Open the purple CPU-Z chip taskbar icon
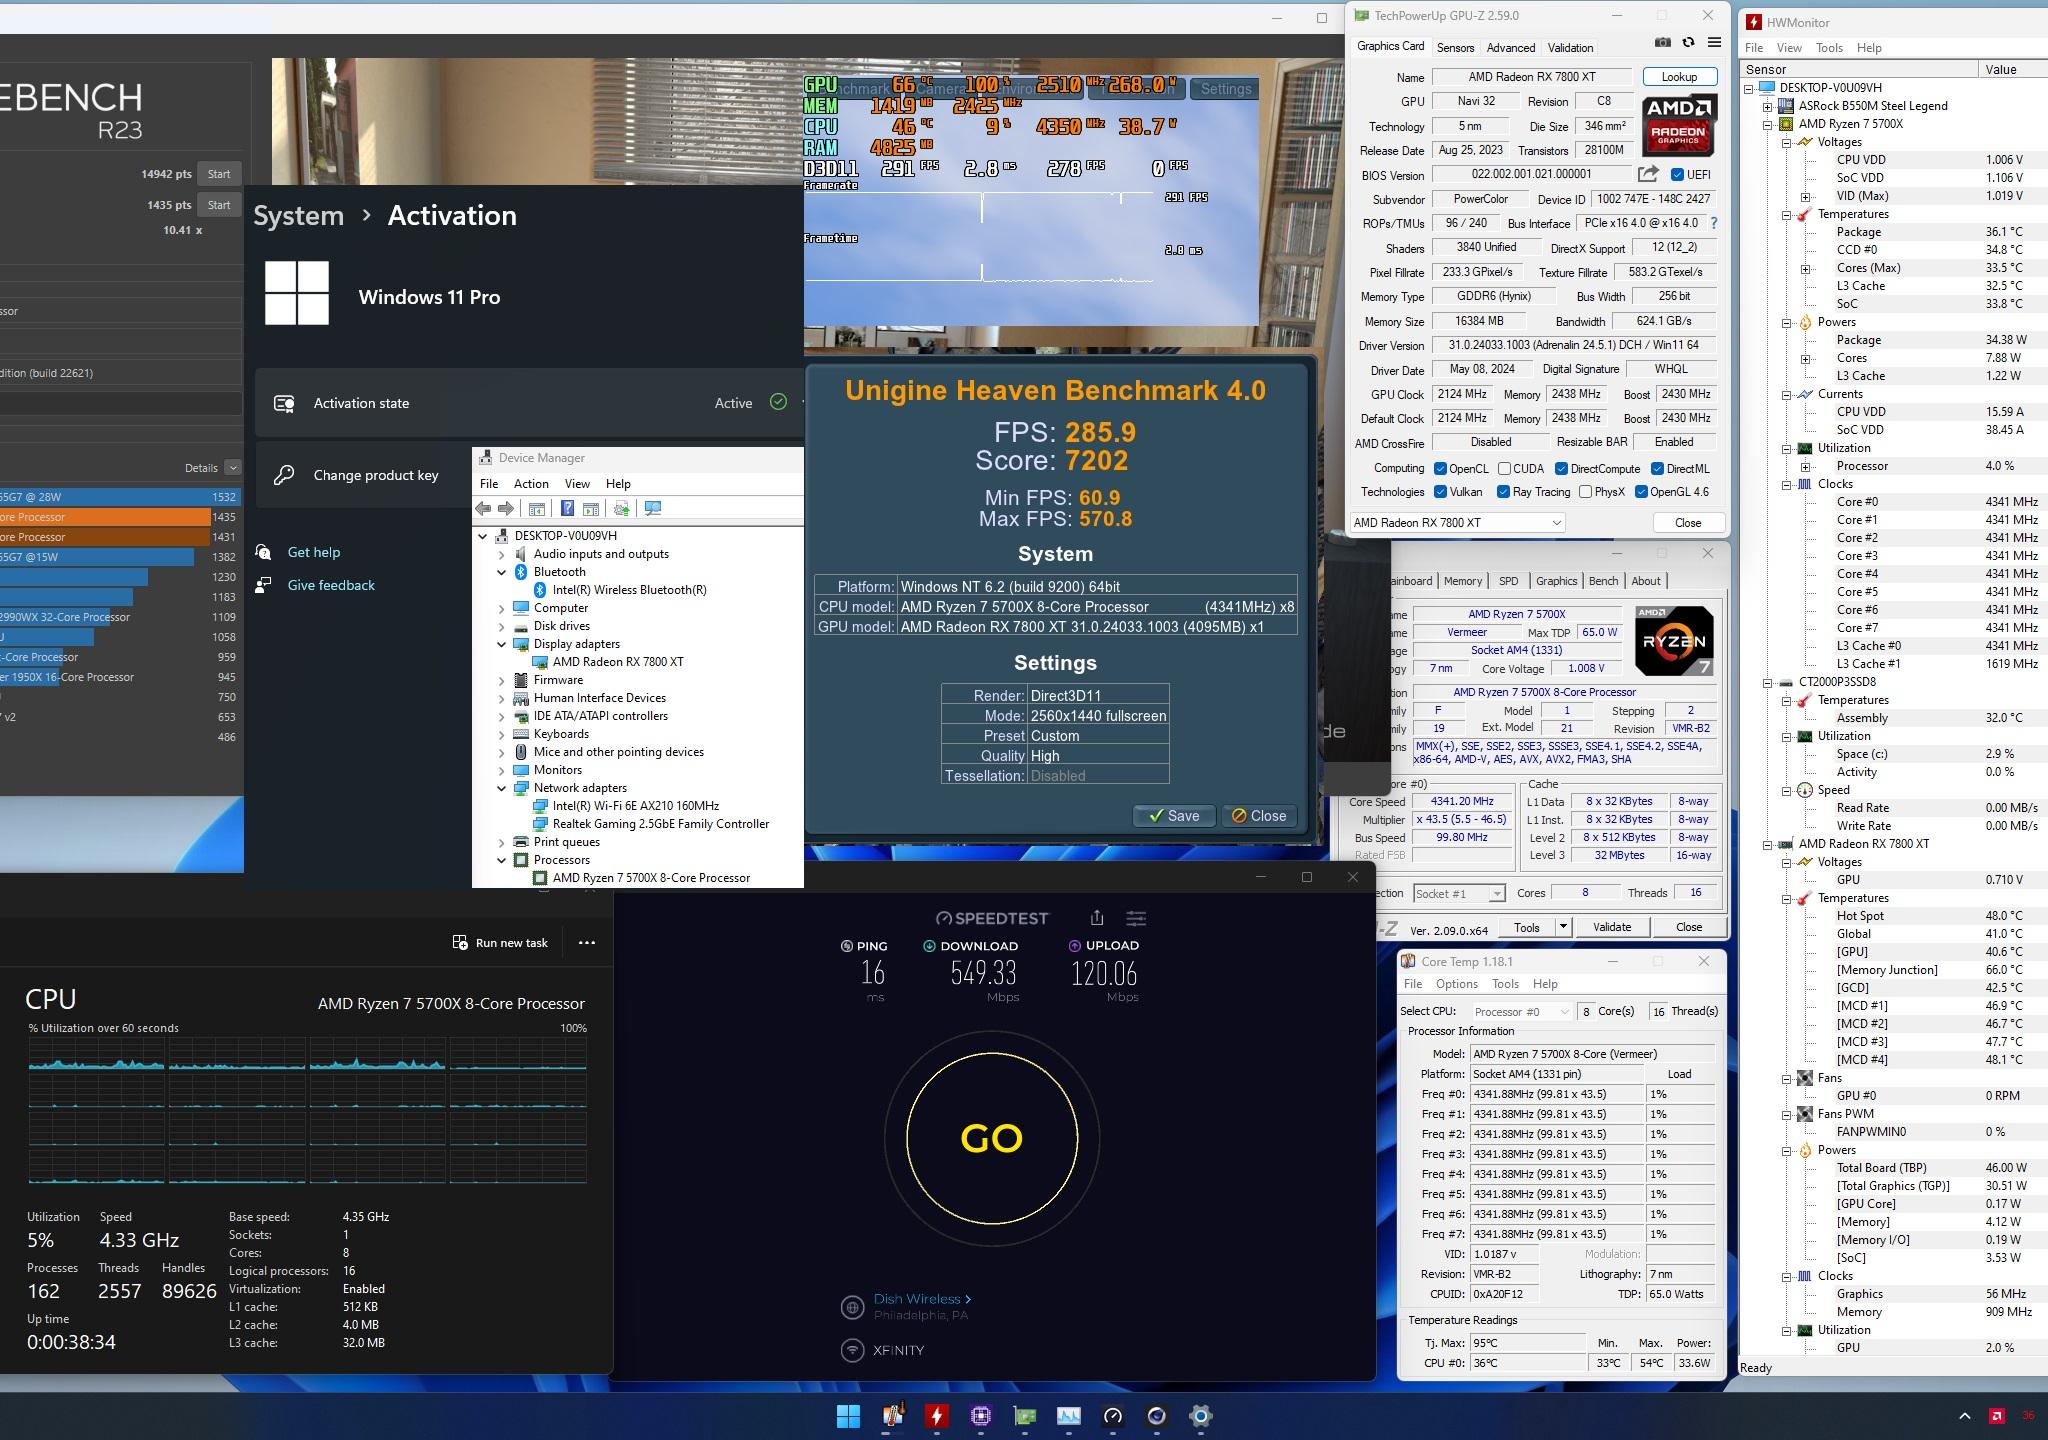 click(x=981, y=1416)
